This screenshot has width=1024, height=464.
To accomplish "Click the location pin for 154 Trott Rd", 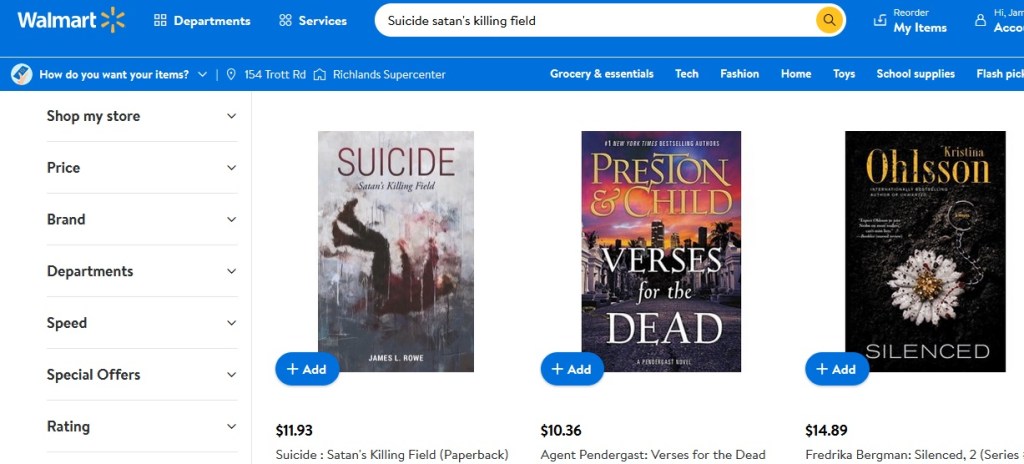I will 231,74.
